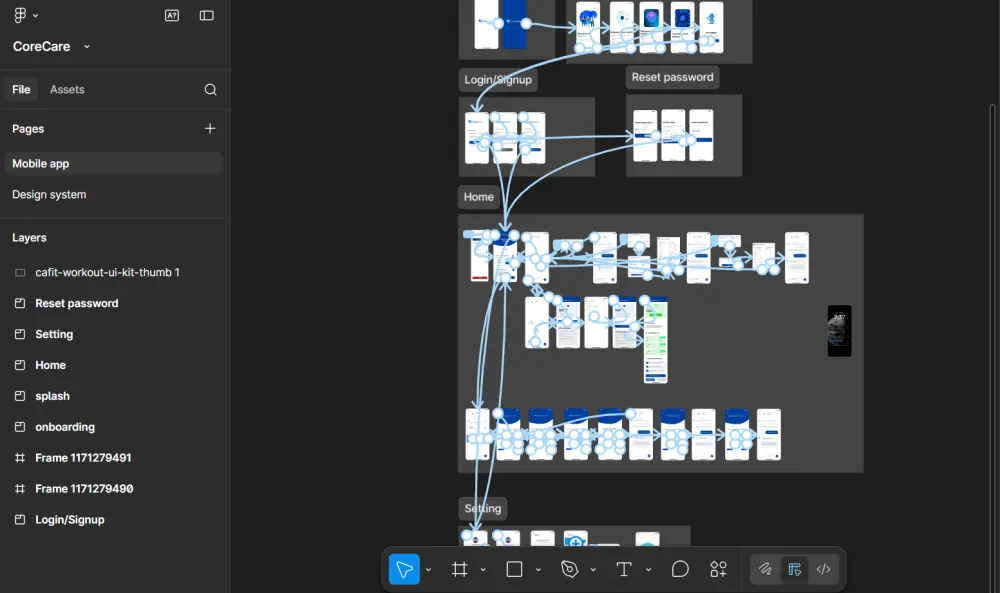Expand the Figma main menu chevron
The image size is (1000, 593).
(x=36, y=15)
